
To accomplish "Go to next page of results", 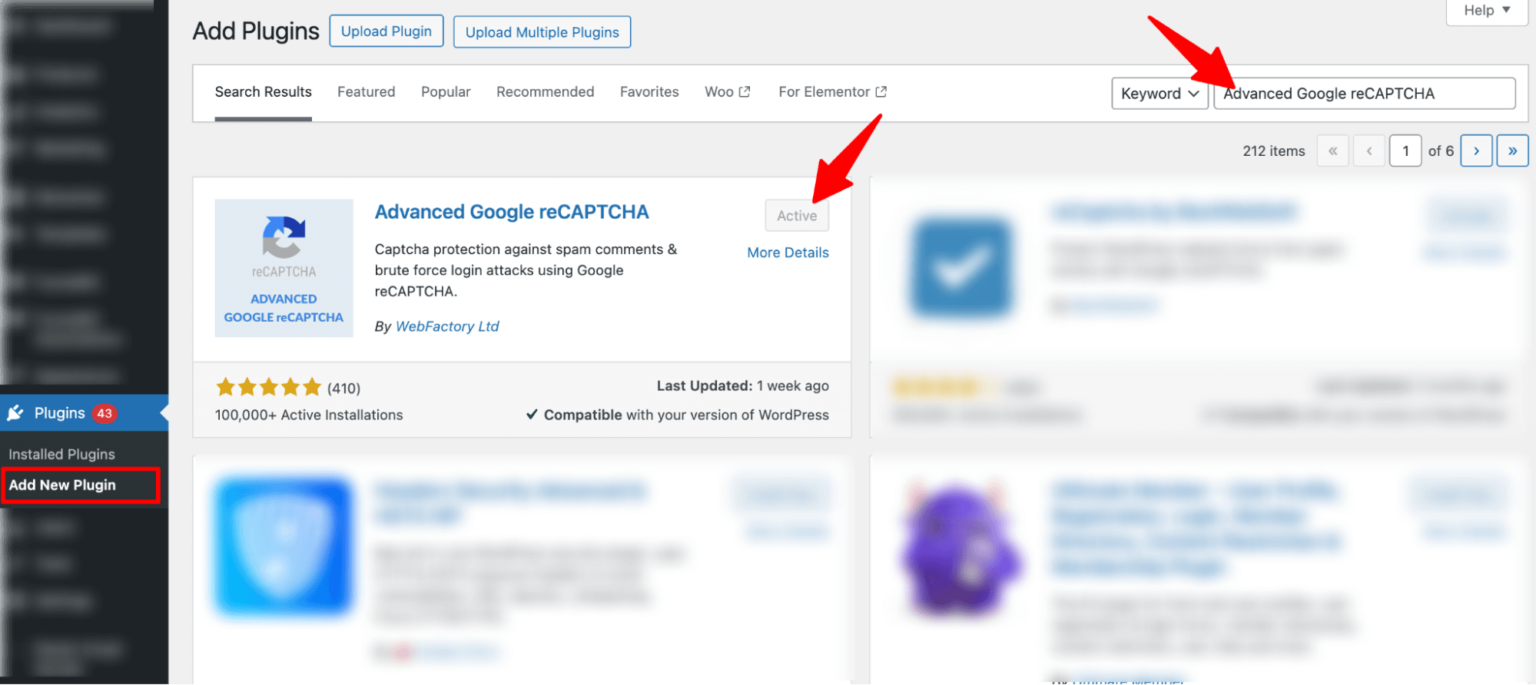I will point(1476,151).
